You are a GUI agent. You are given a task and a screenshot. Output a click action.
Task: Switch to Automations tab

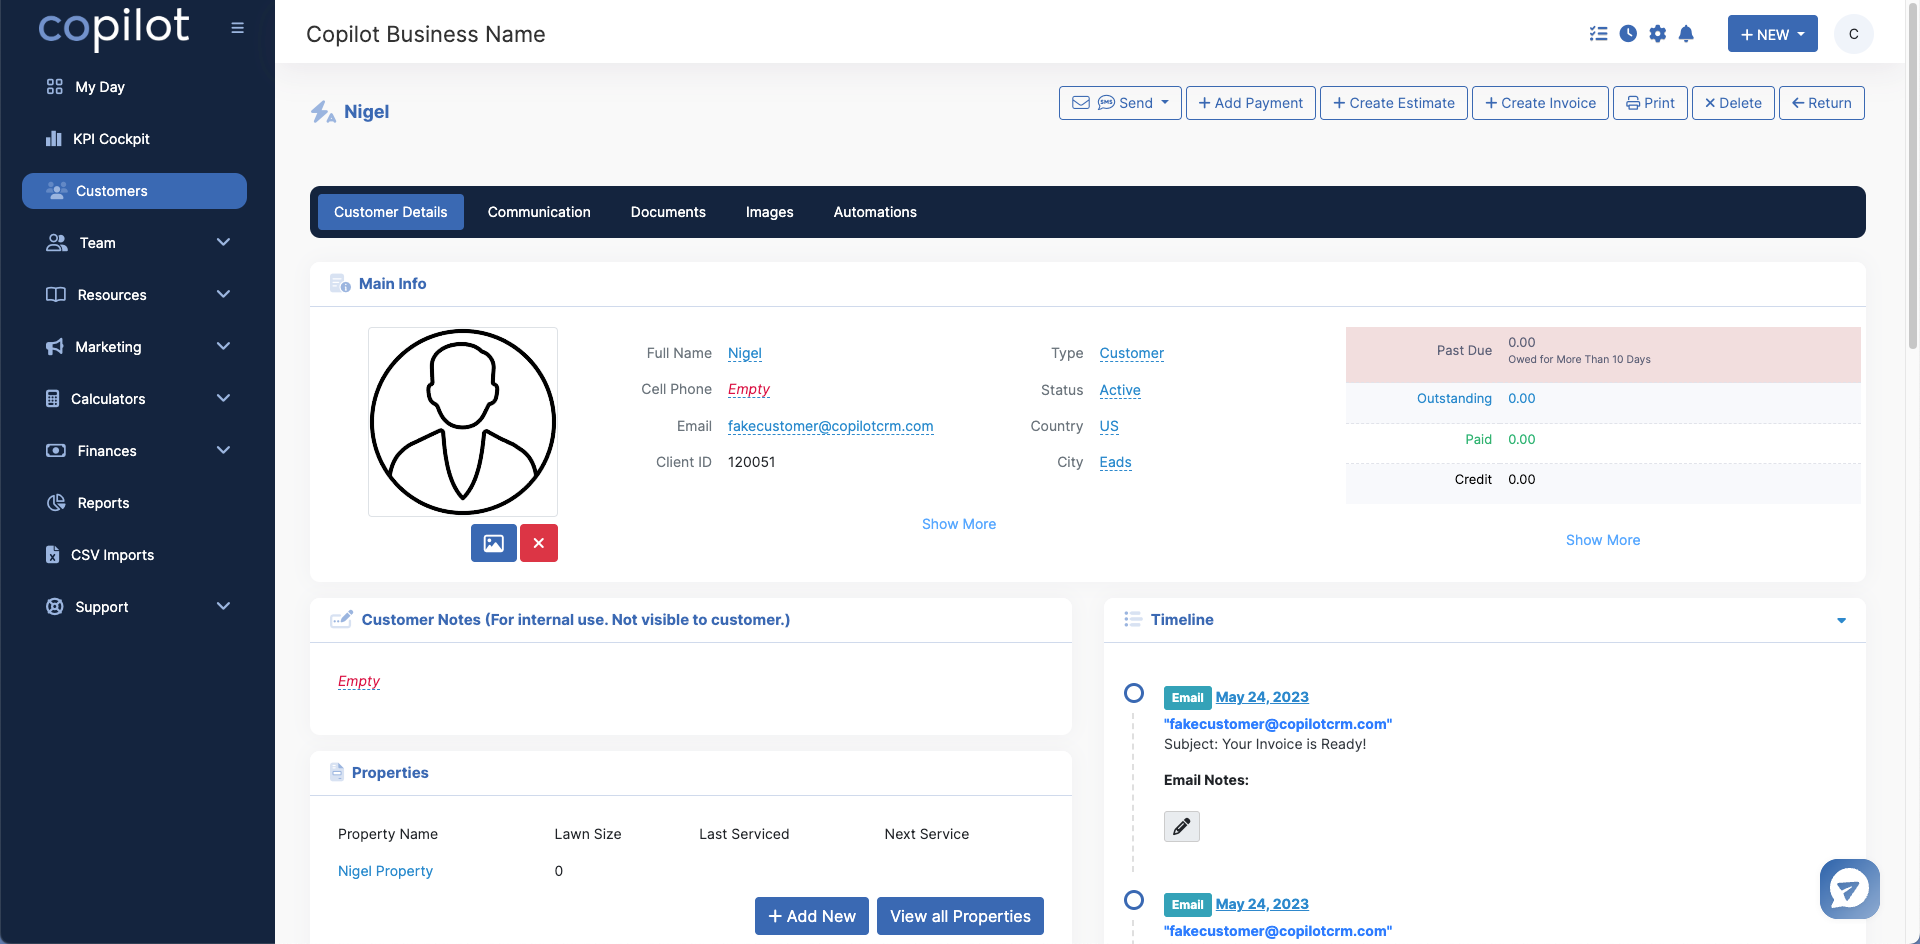875,212
